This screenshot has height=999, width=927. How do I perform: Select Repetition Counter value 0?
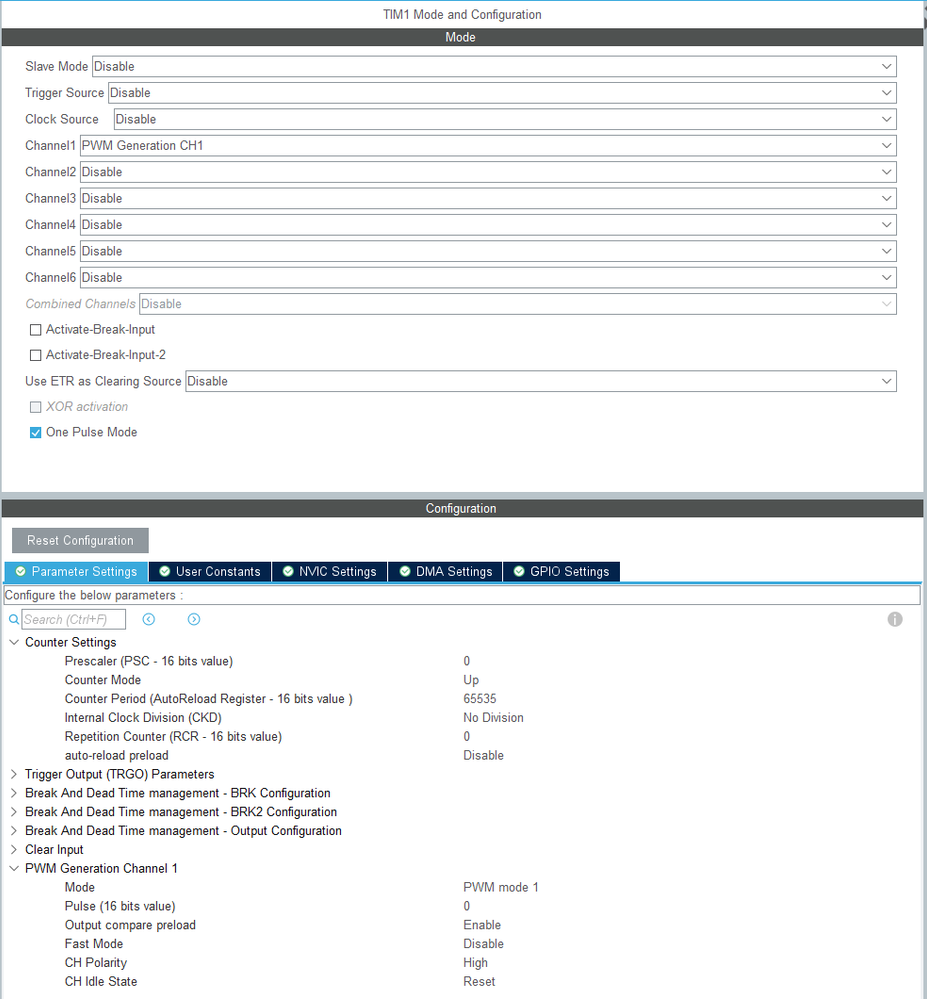point(466,737)
